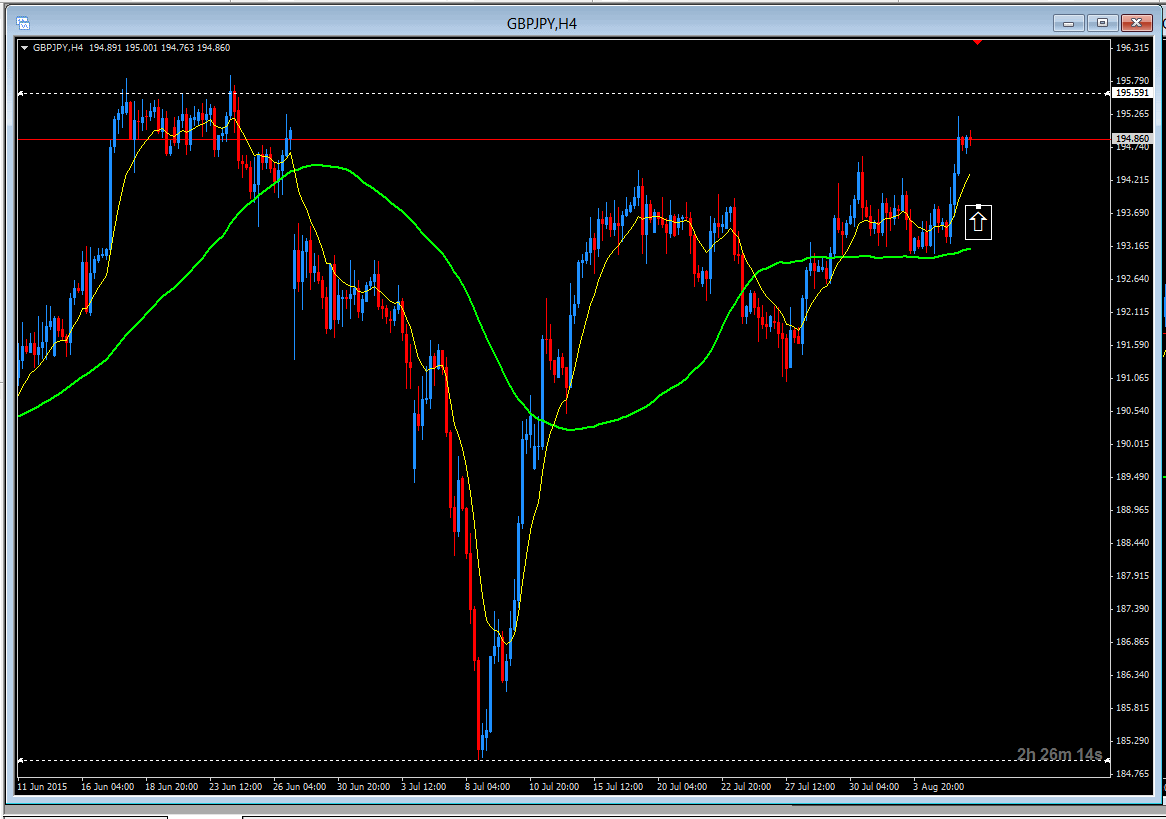Click right-end arrow of bottom dashed line
Screen dimensions: 1166x819
coord(1106,760)
